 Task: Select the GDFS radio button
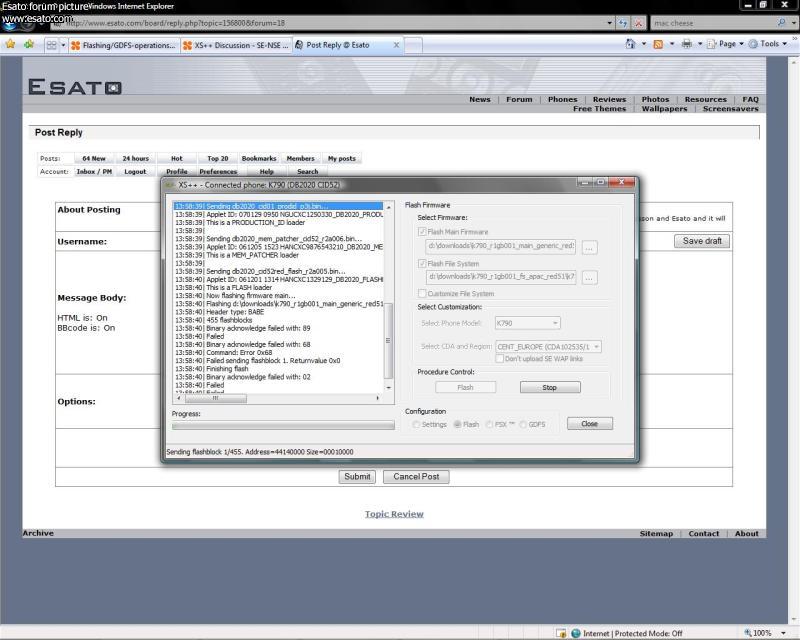pos(523,425)
